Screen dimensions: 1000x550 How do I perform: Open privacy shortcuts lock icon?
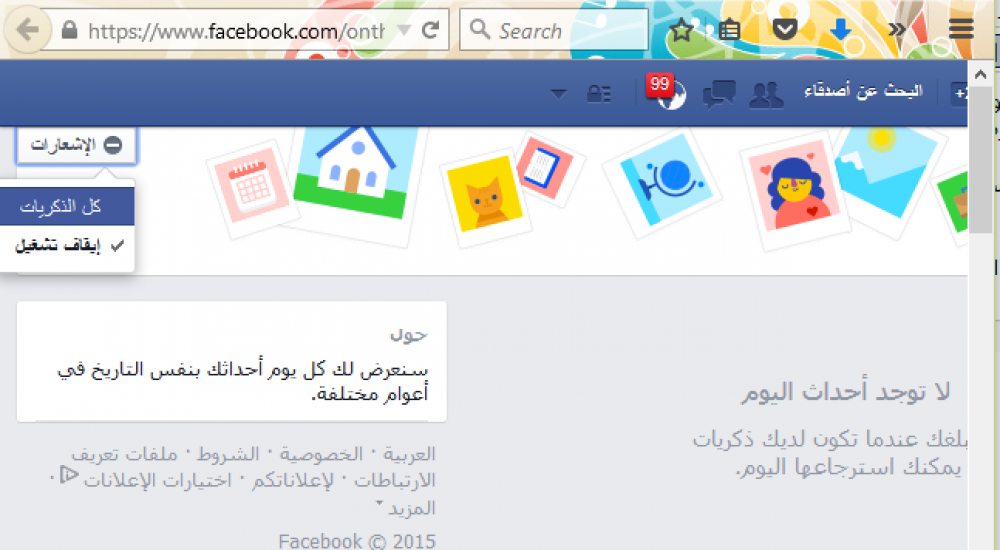(598, 94)
